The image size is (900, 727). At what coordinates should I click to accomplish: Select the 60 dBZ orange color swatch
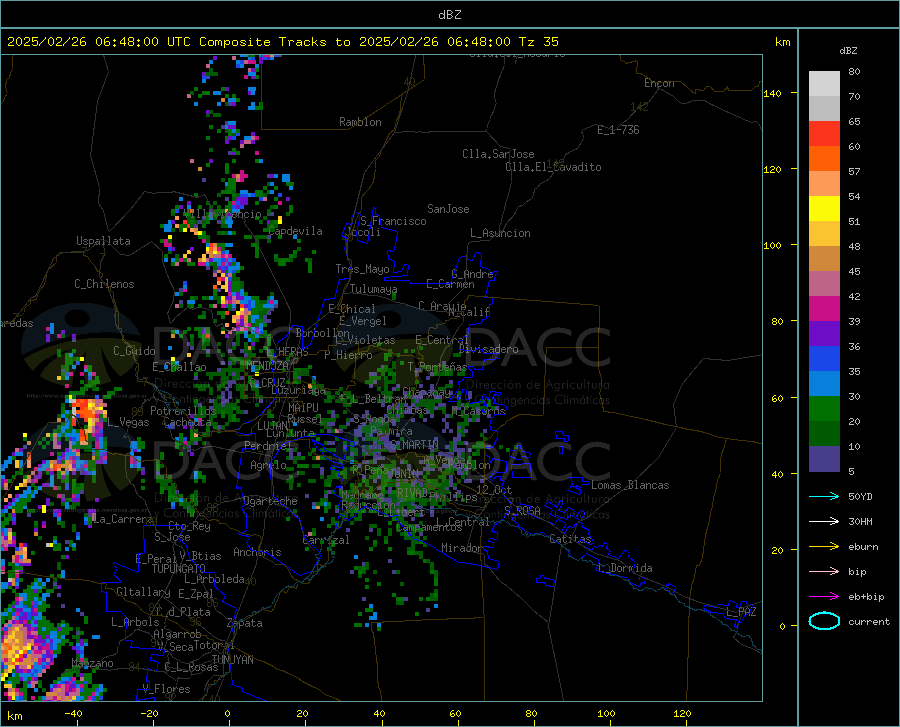[824, 159]
